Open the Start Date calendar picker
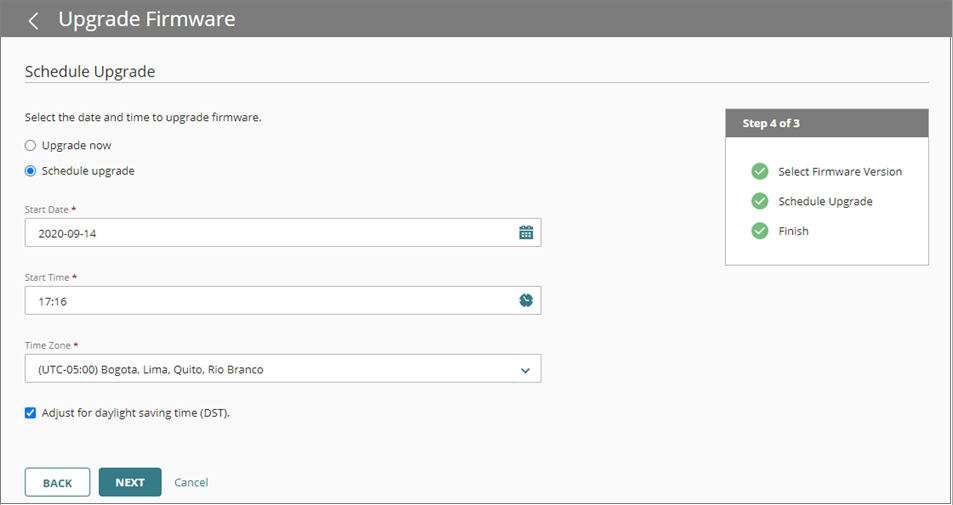 tap(526, 232)
